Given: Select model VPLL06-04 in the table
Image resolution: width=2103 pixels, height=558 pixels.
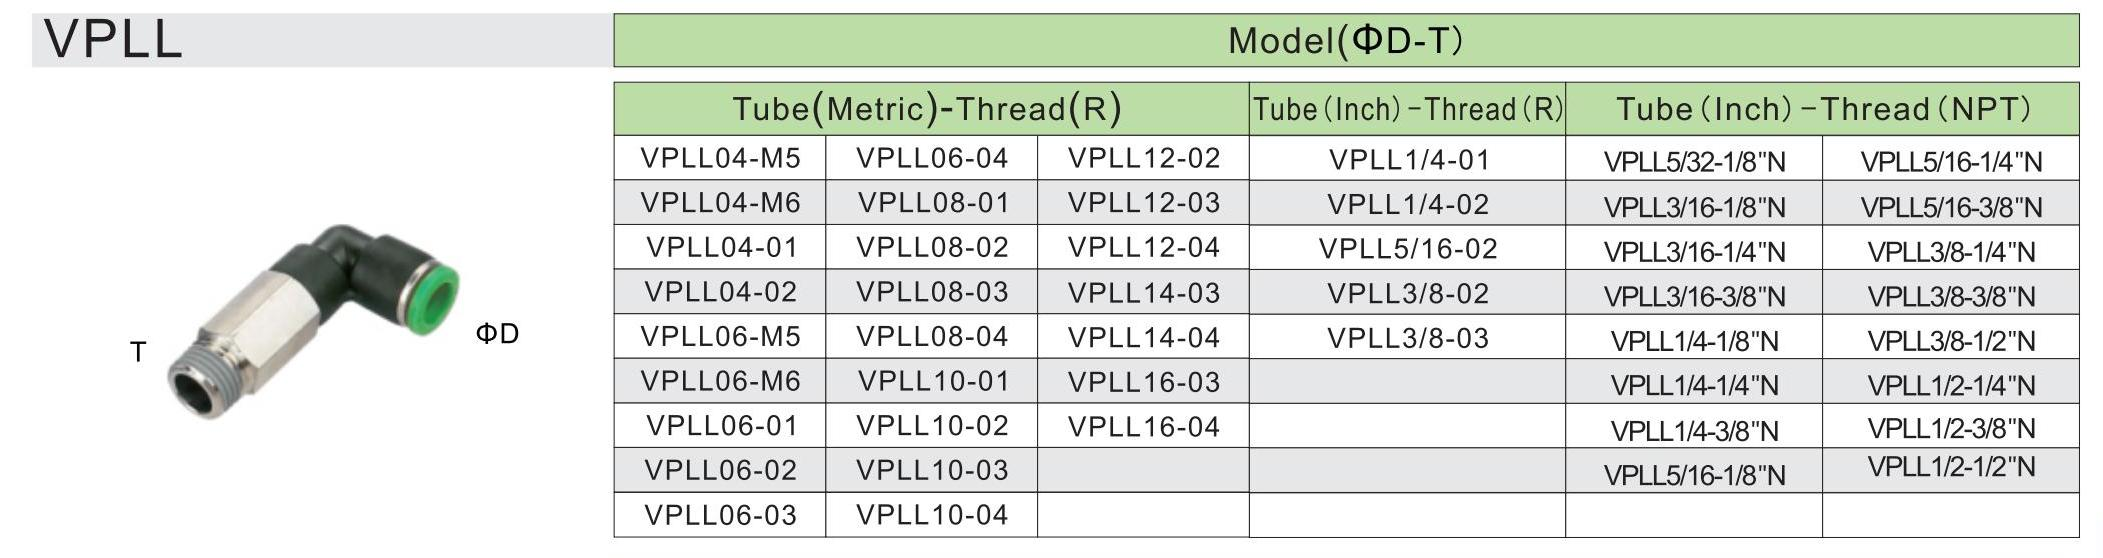Looking at the screenshot, I should coord(932,158).
